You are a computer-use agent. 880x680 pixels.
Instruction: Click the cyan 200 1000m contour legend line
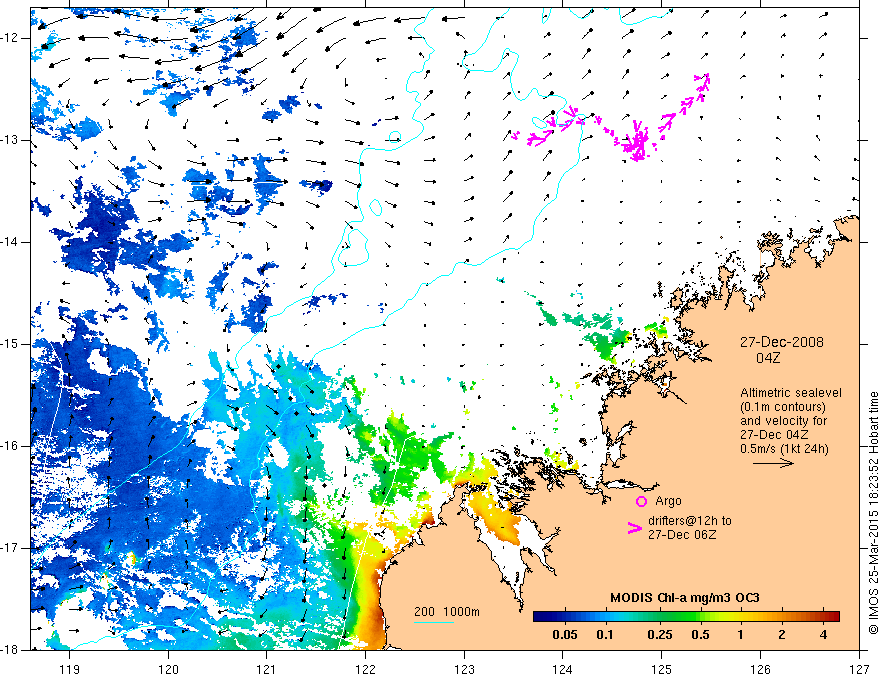coord(433,622)
